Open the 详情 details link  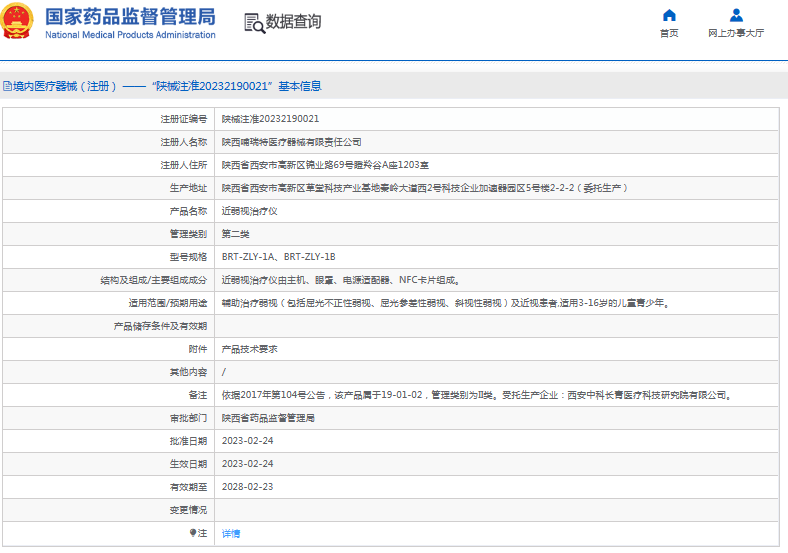pyautogui.click(x=231, y=534)
